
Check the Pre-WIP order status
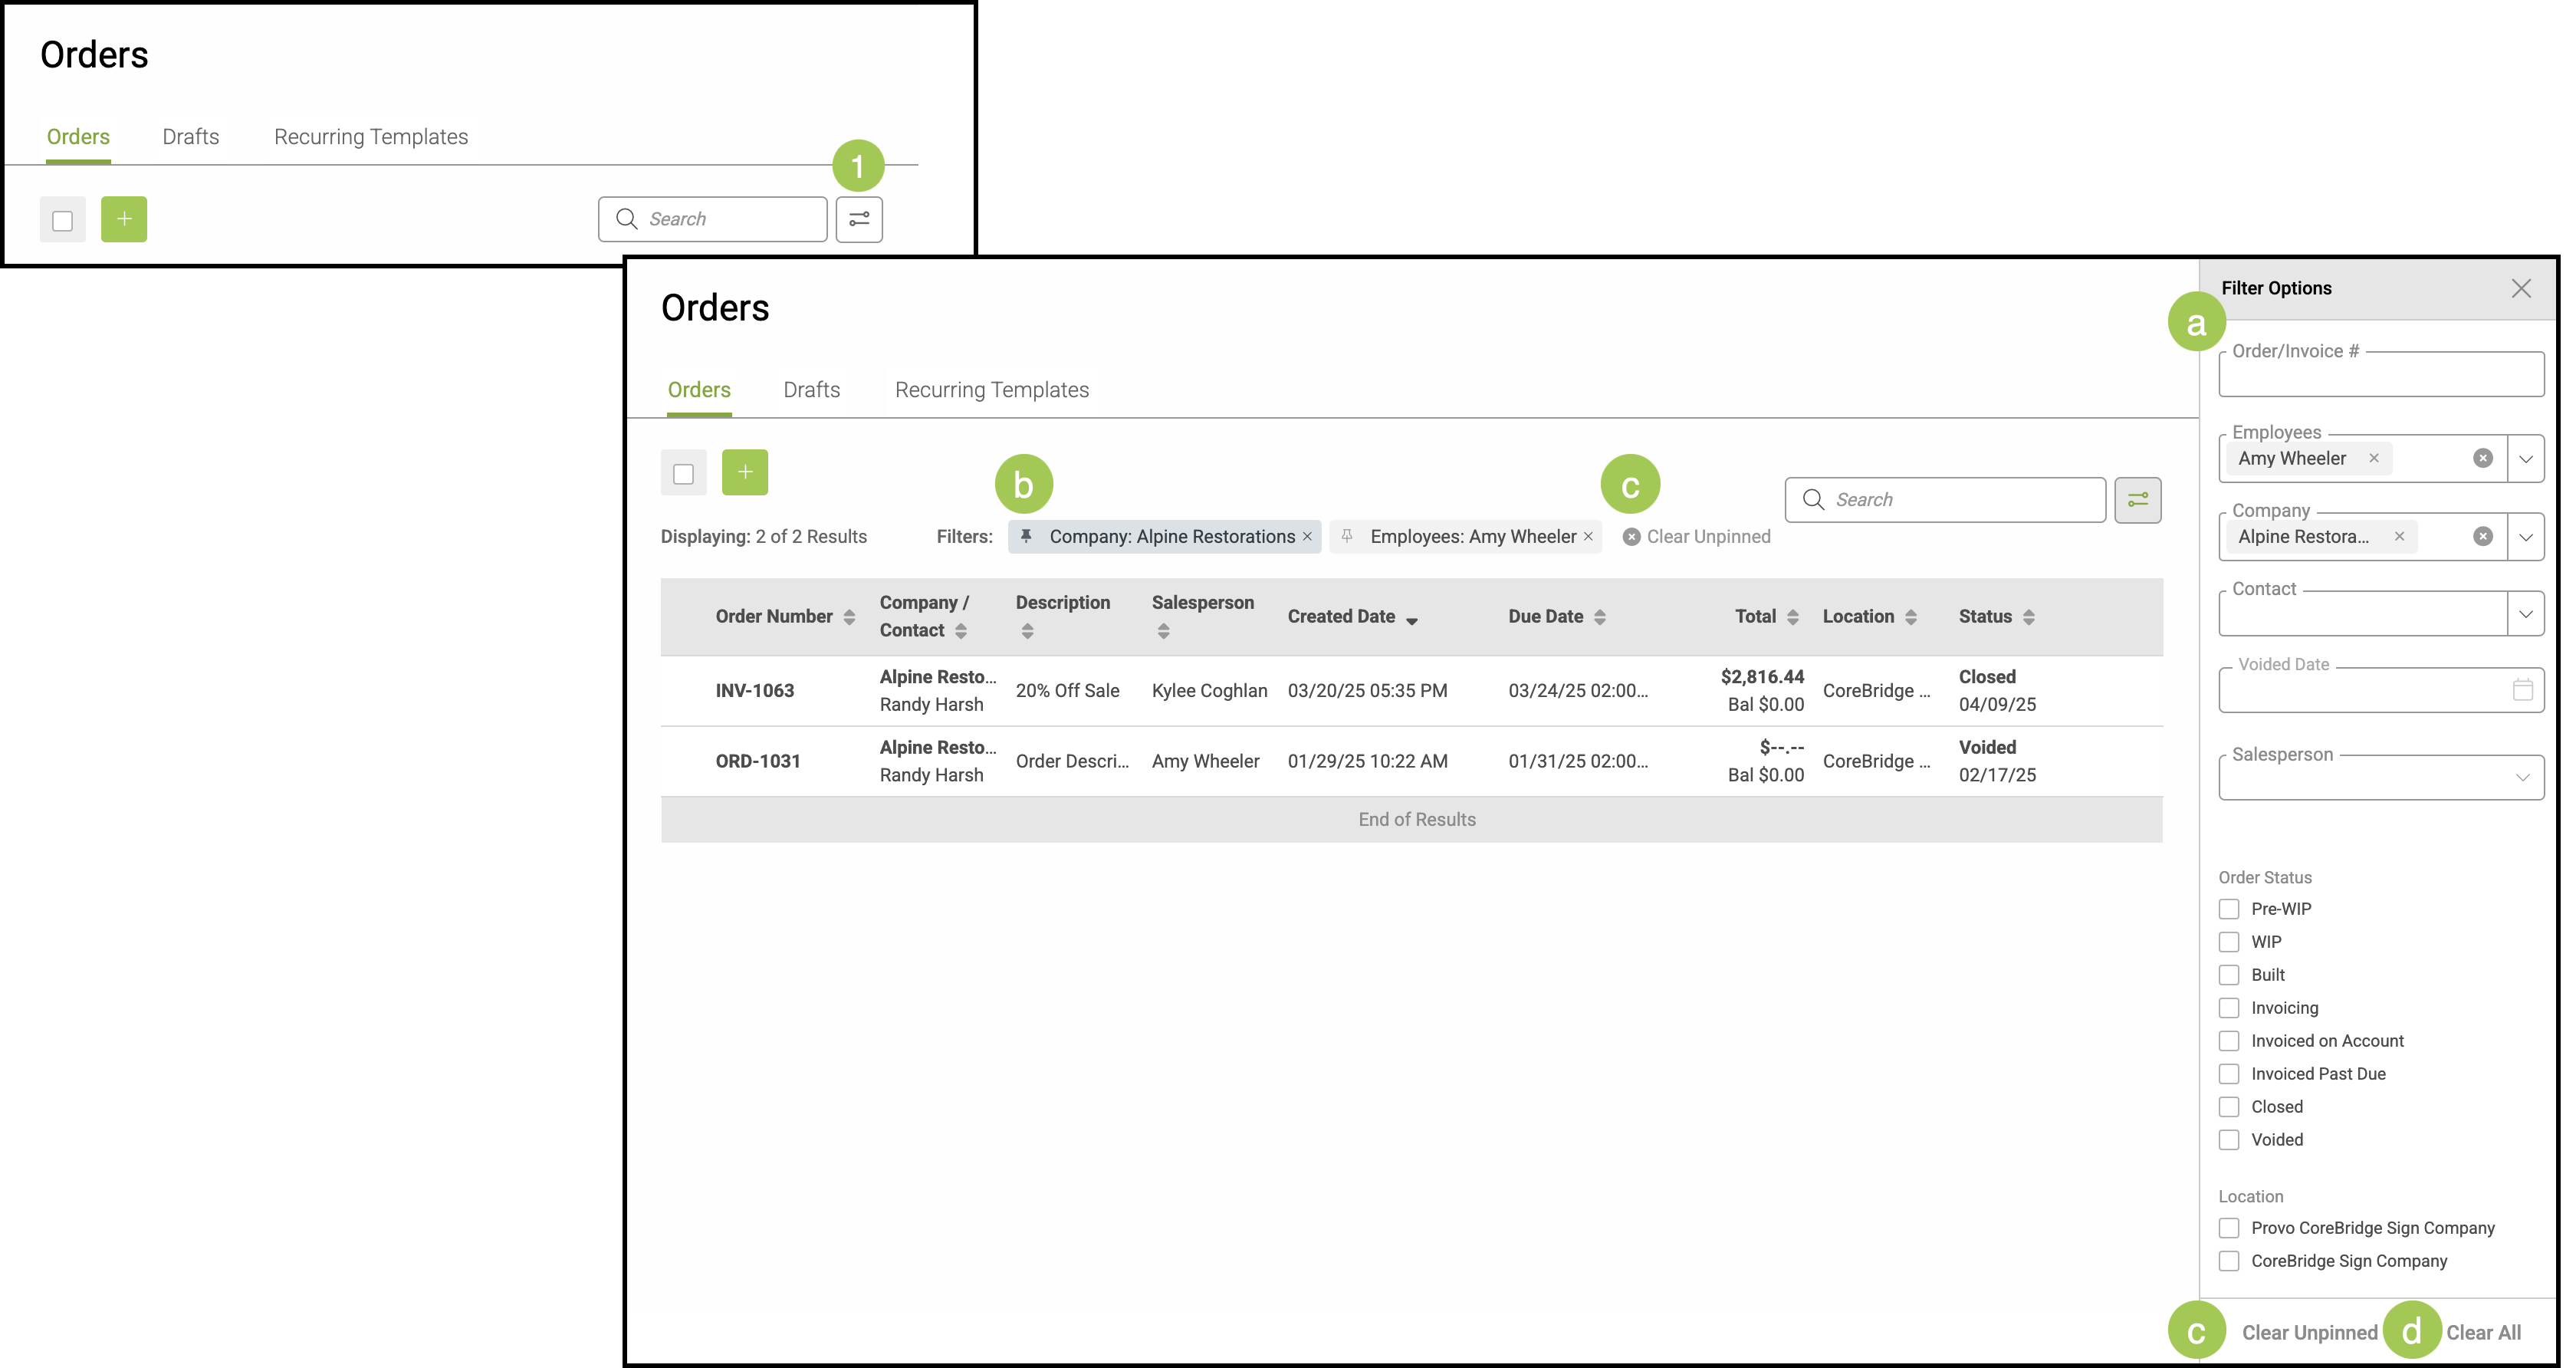tap(2229, 909)
